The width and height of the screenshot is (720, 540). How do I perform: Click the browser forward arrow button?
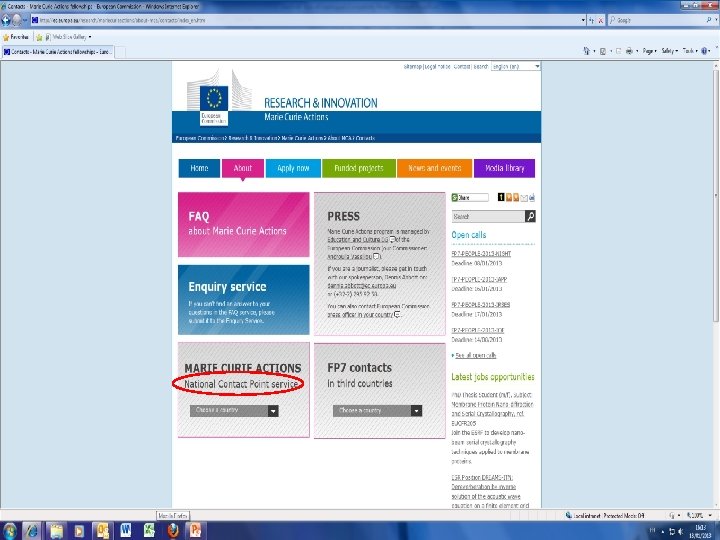pyautogui.click(x=17, y=20)
